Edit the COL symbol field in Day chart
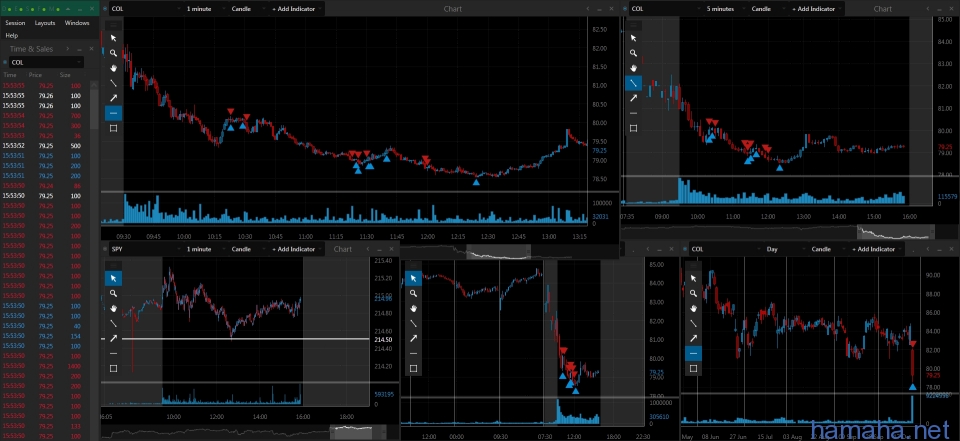Viewport: 960px width, 441px height. click(724, 249)
